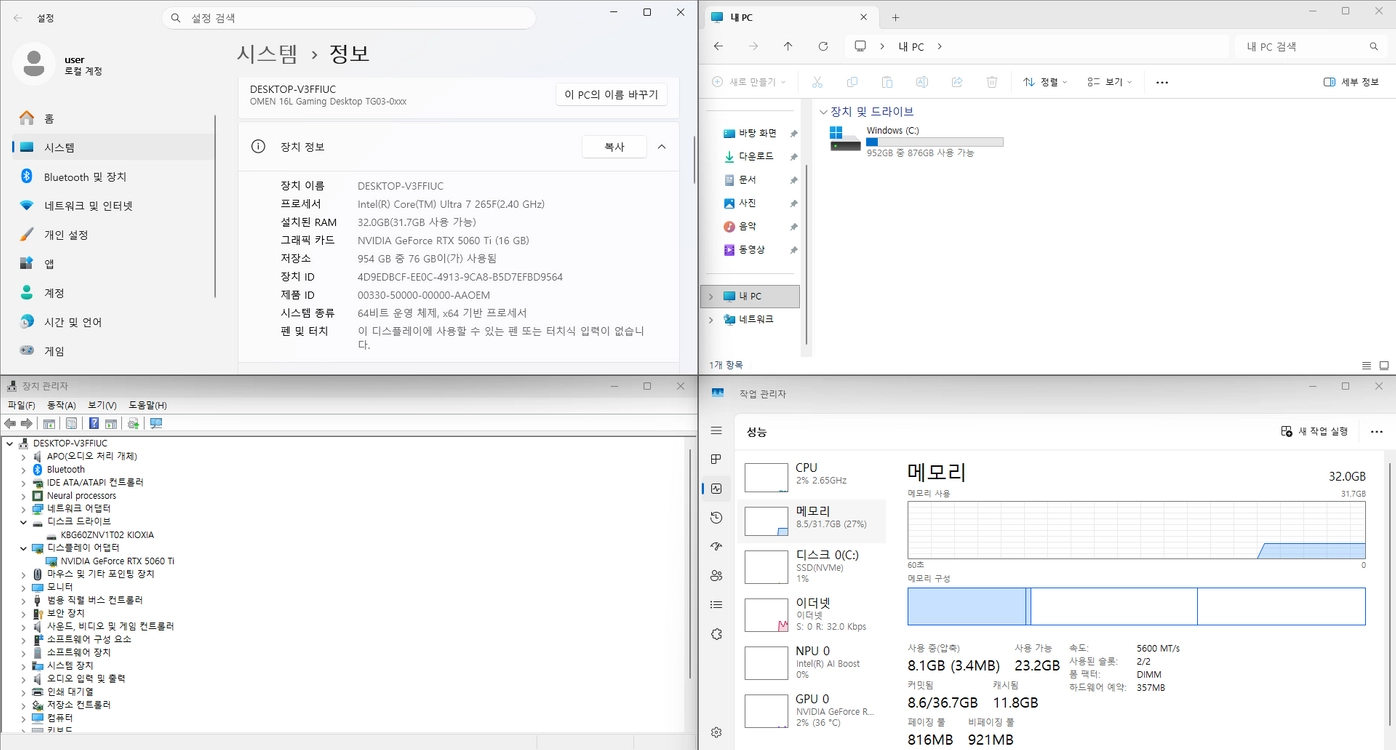Click 이 PC의 이름 바꾸기 button
Viewport: 1396px width, 750px height.
pyautogui.click(x=611, y=95)
